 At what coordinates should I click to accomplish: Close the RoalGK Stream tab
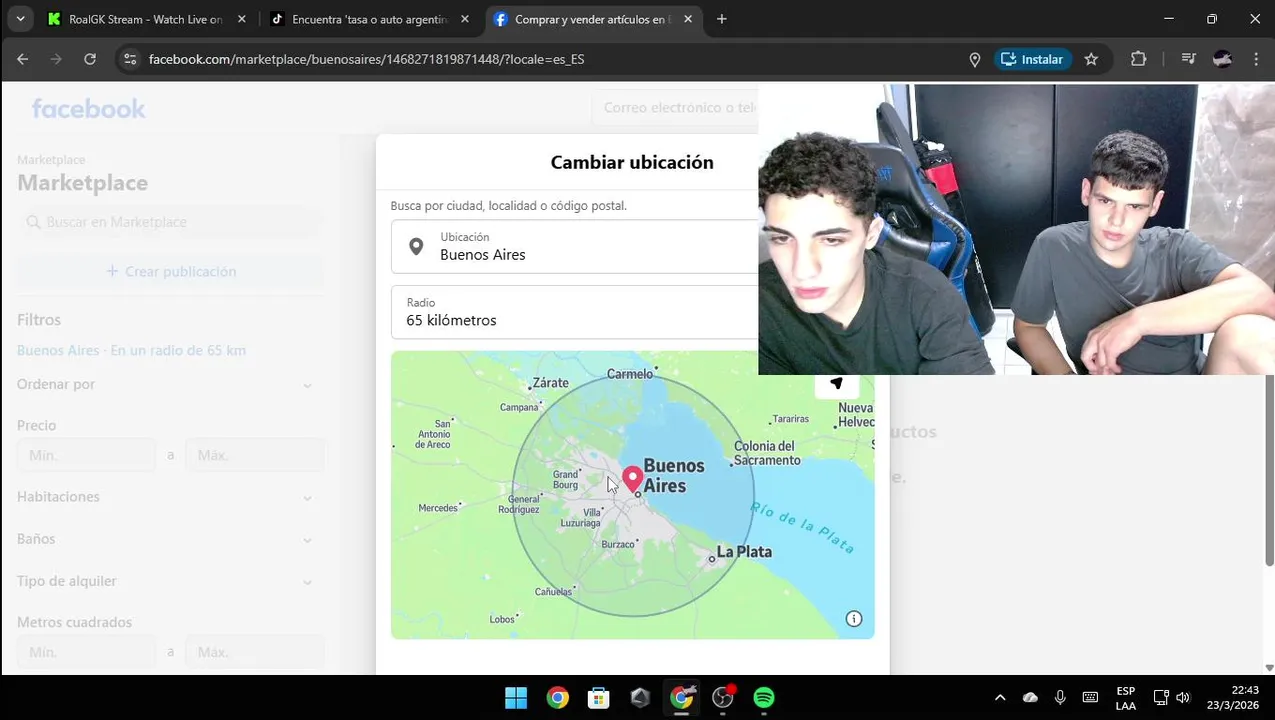(241, 19)
